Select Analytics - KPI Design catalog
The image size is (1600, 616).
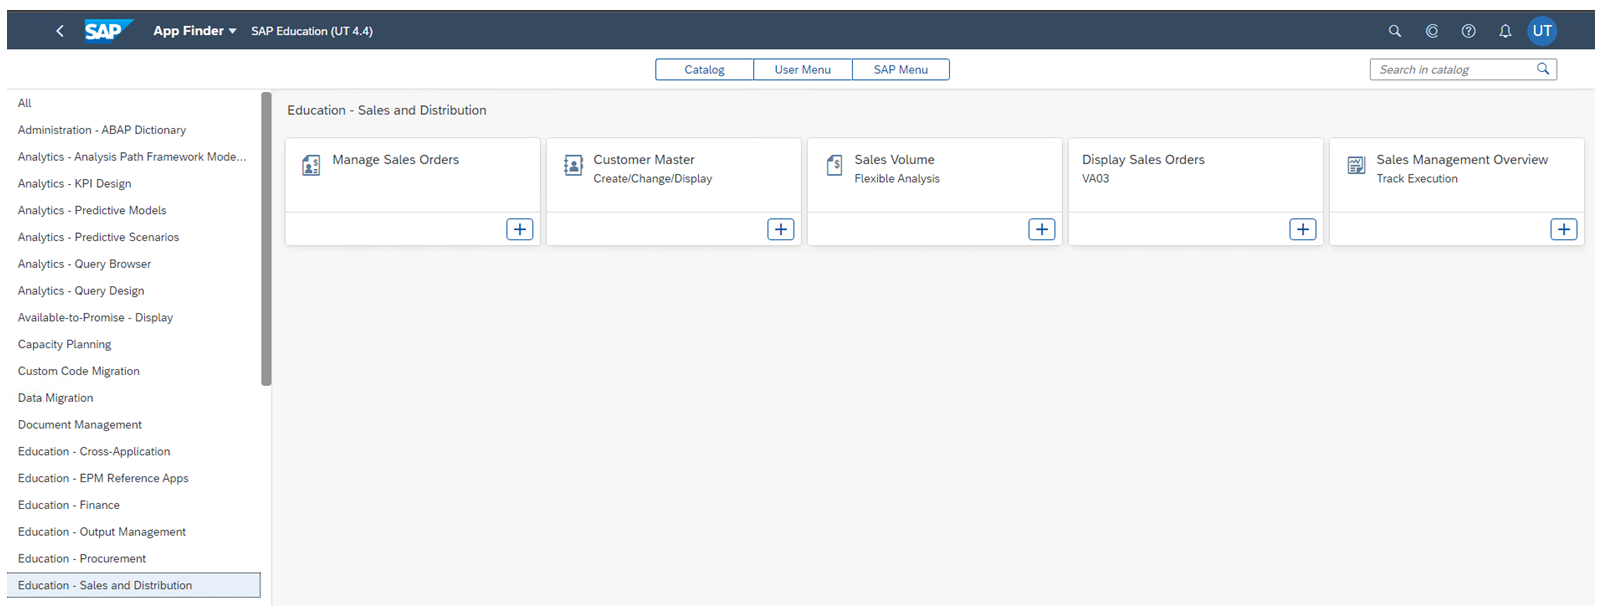tap(133, 184)
